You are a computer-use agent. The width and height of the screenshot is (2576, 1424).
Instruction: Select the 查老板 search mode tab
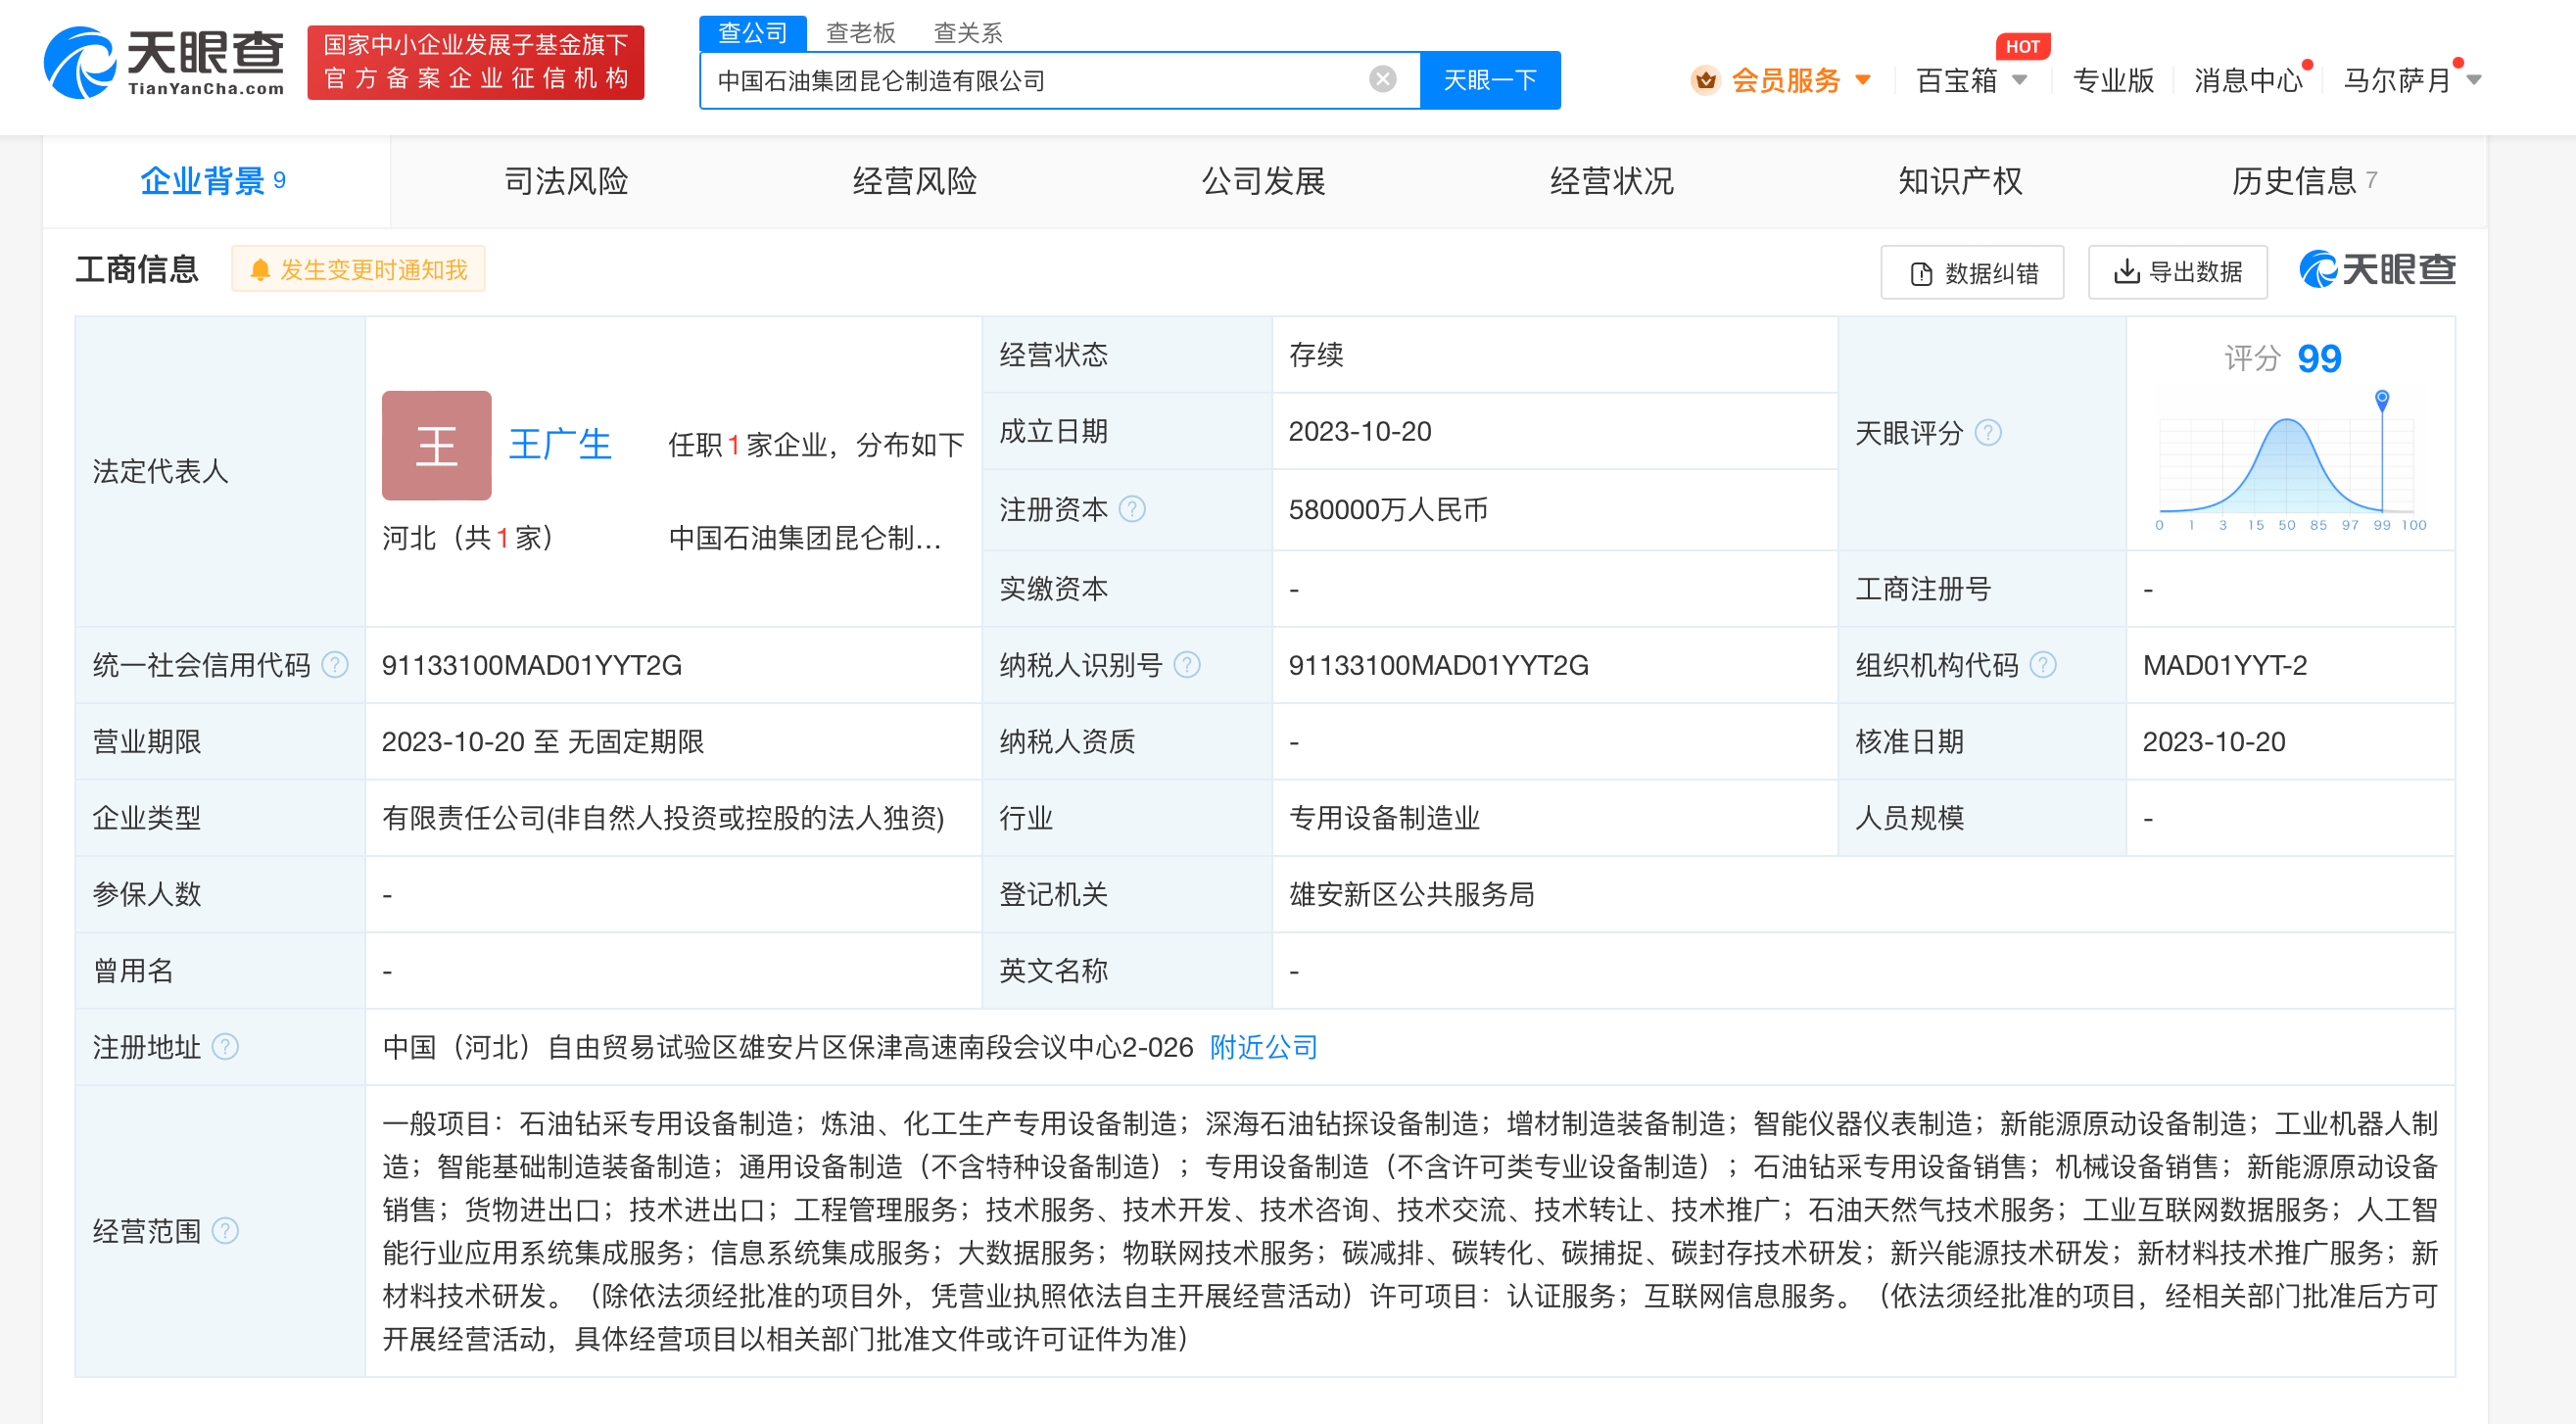pos(860,33)
